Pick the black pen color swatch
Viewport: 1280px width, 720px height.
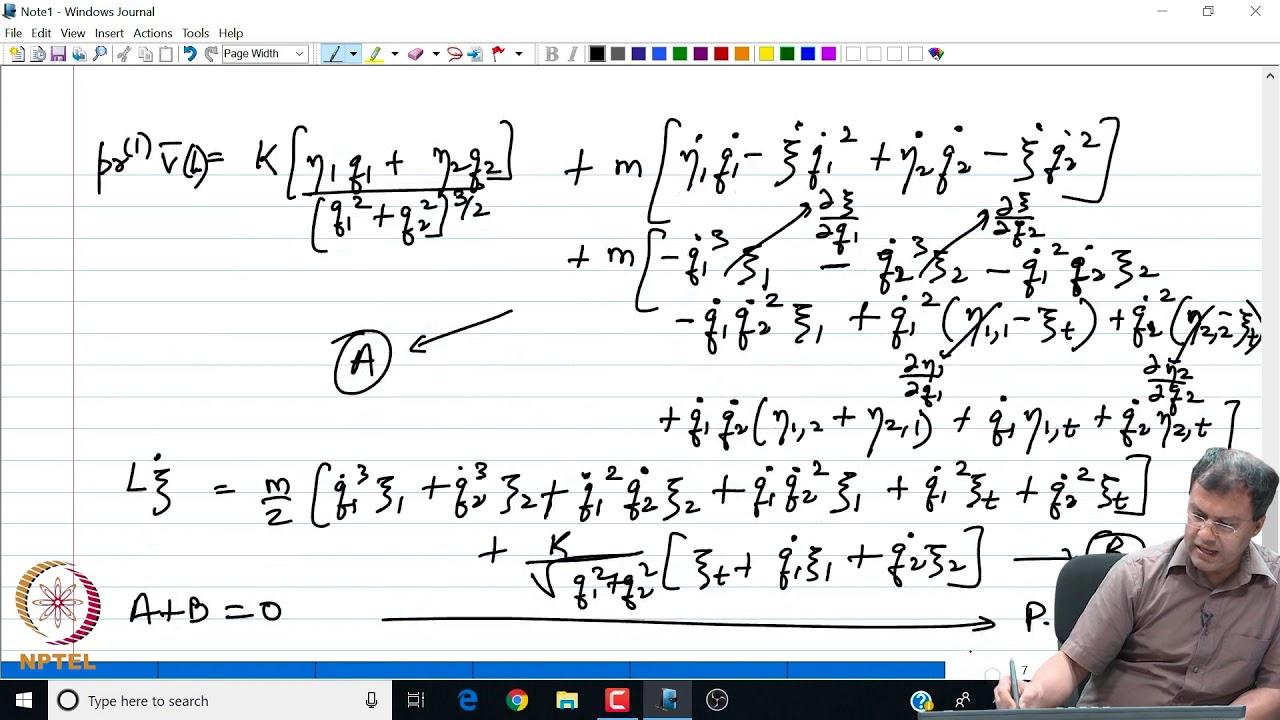pos(597,54)
